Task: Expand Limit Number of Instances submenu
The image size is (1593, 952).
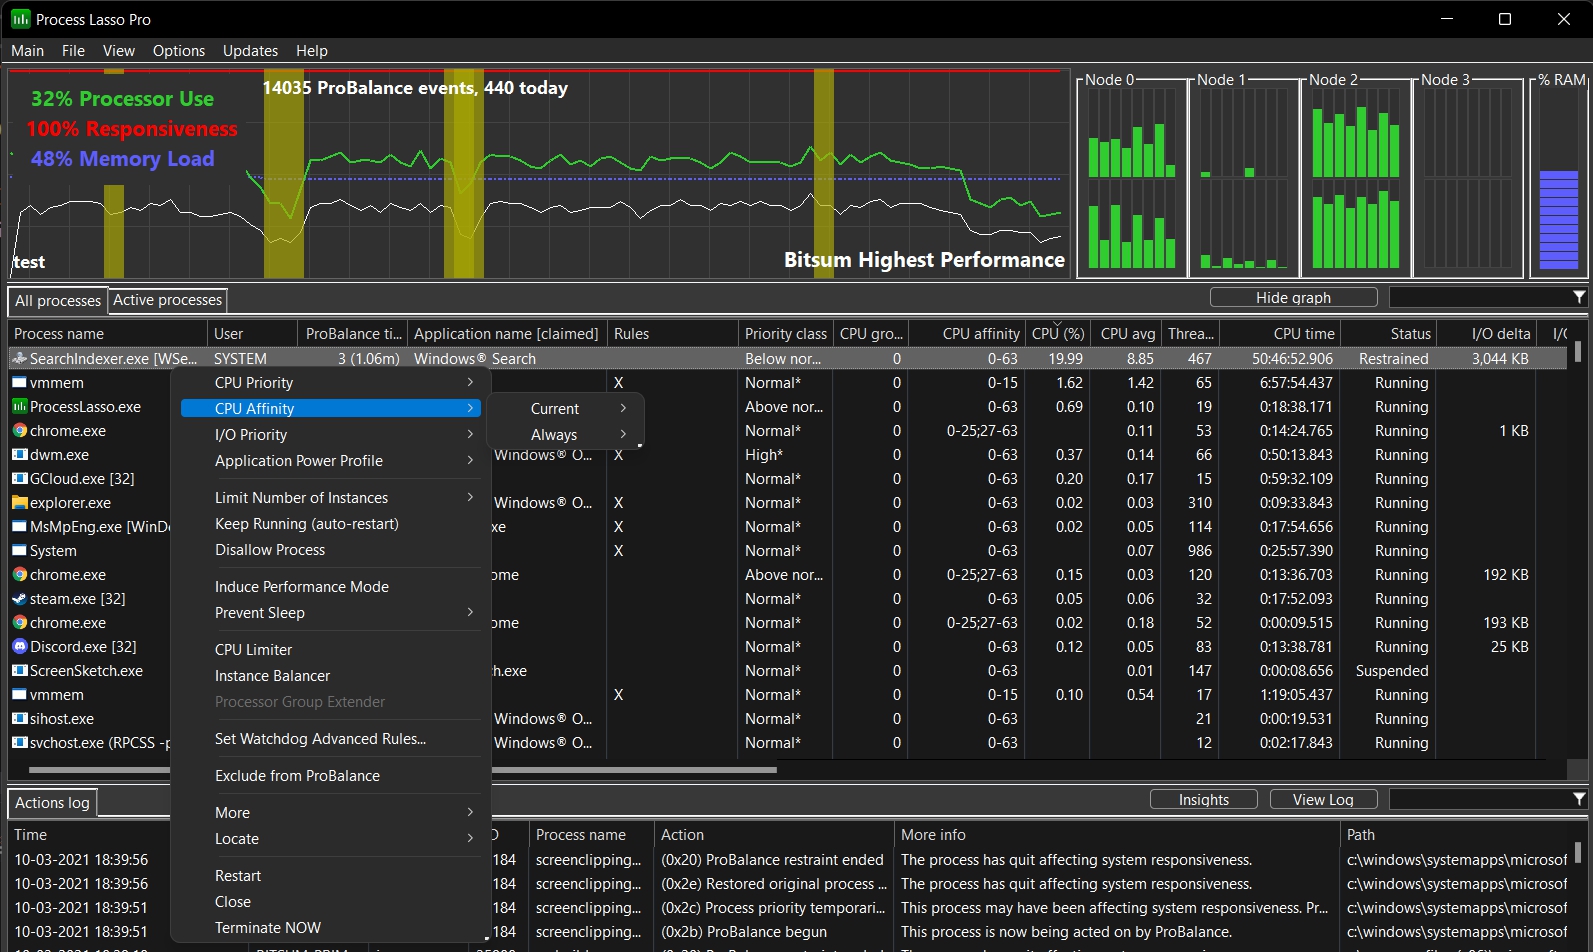Action: coord(331,497)
